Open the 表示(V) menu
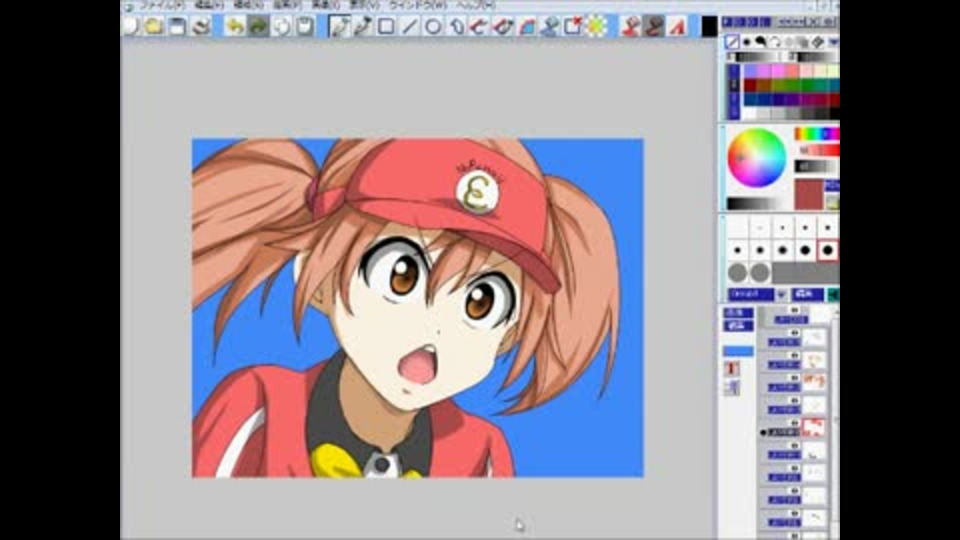960x540 pixels. [364, 5]
